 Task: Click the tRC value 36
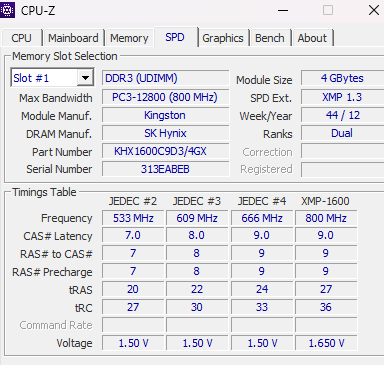click(x=326, y=307)
